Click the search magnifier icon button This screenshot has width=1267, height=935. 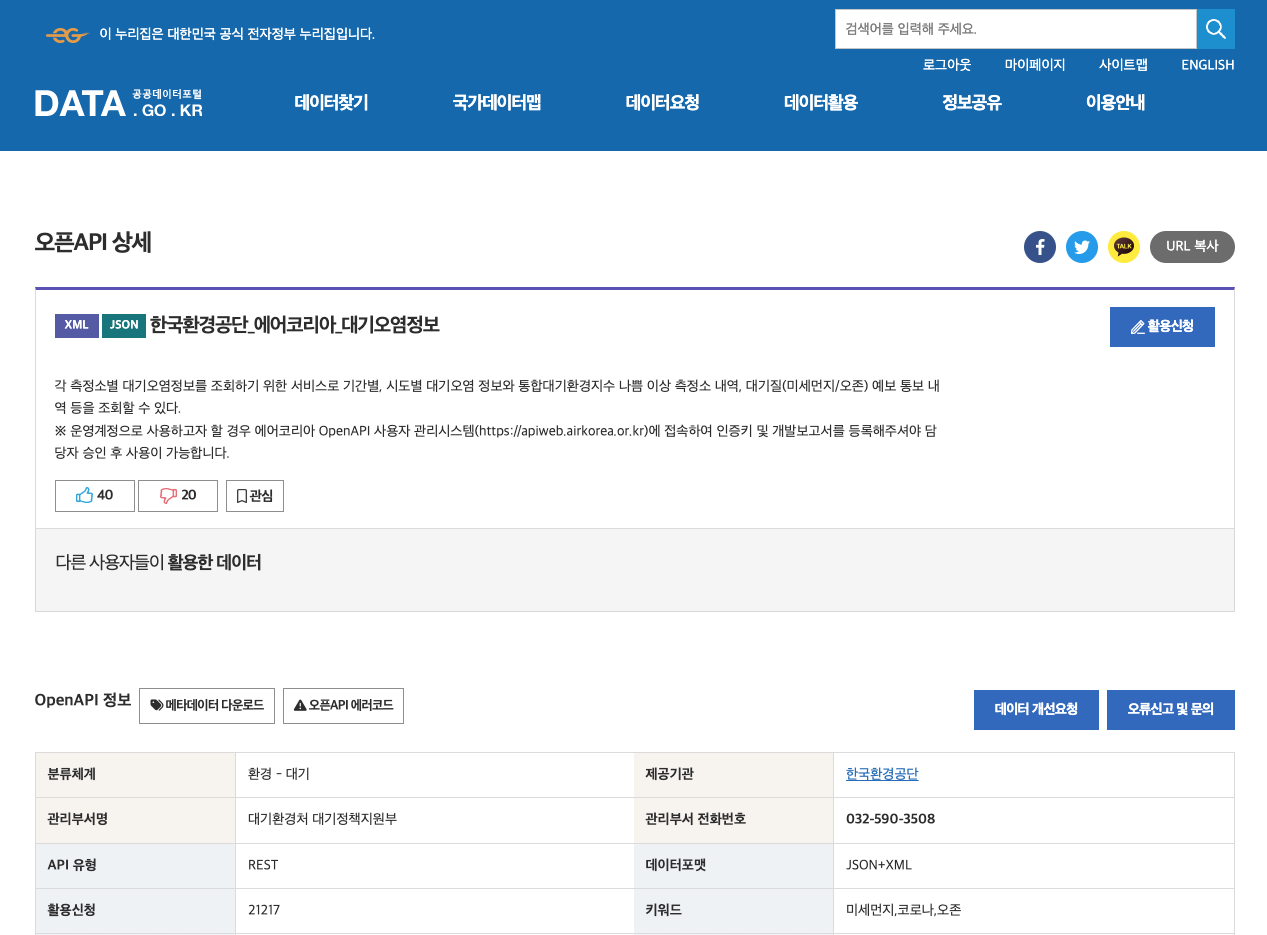(x=1216, y=29)
